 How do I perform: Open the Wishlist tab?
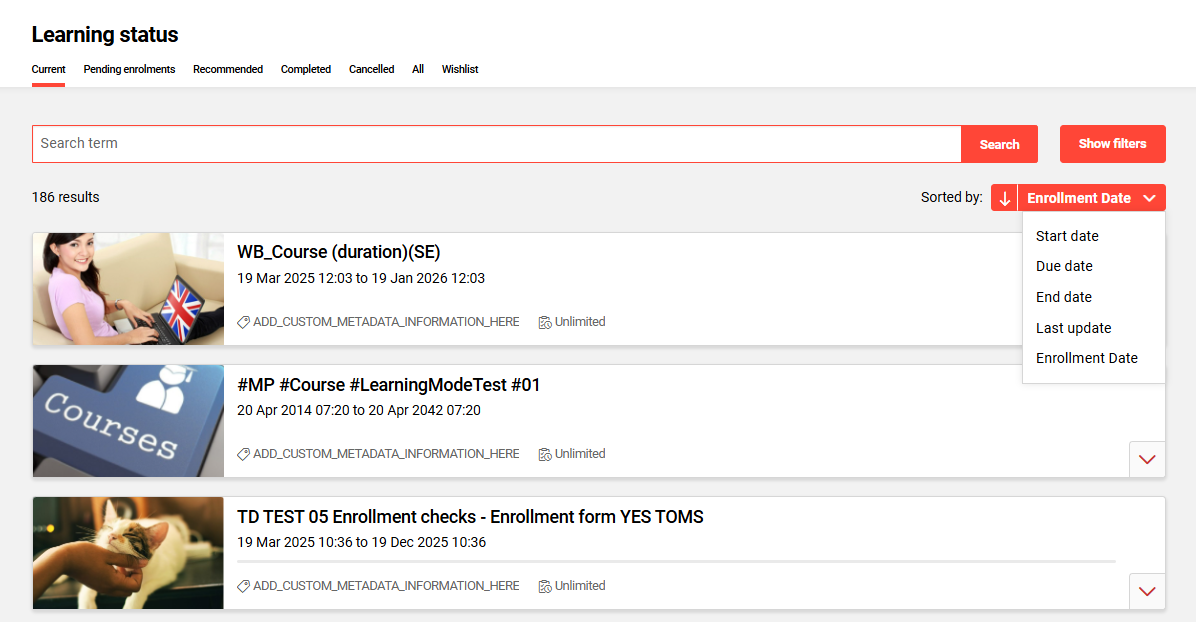(x=460, y=69)
